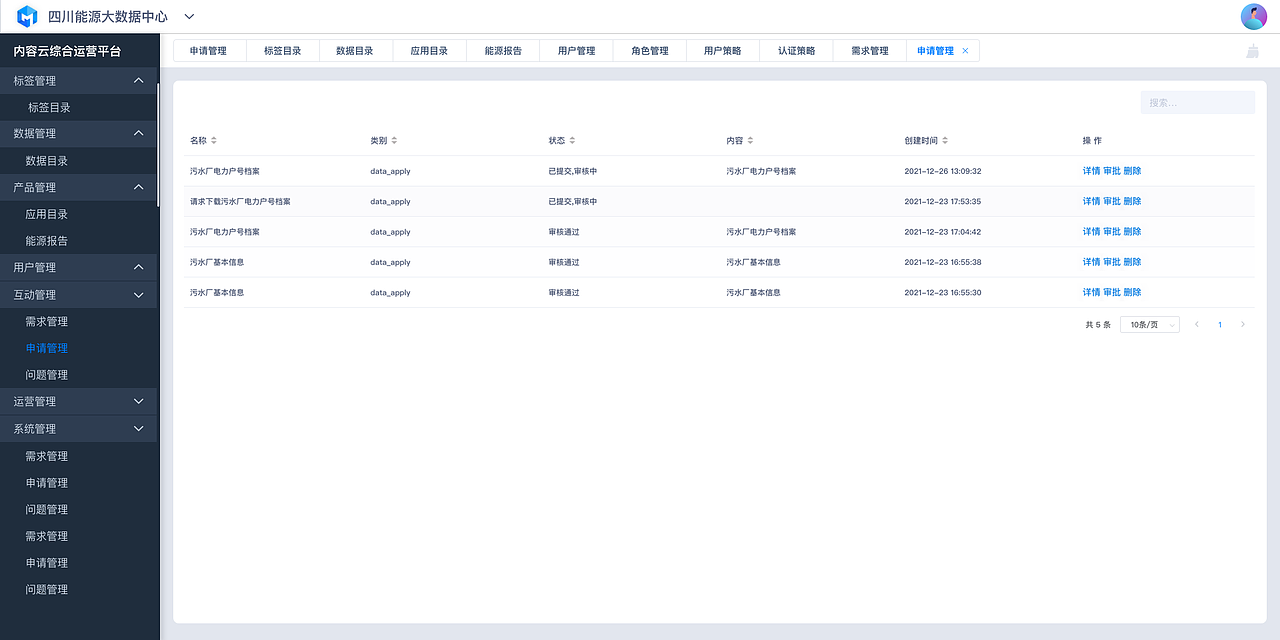Sort the 类别 column by its sort icon
1280x640 pixels.
point(393,140)
